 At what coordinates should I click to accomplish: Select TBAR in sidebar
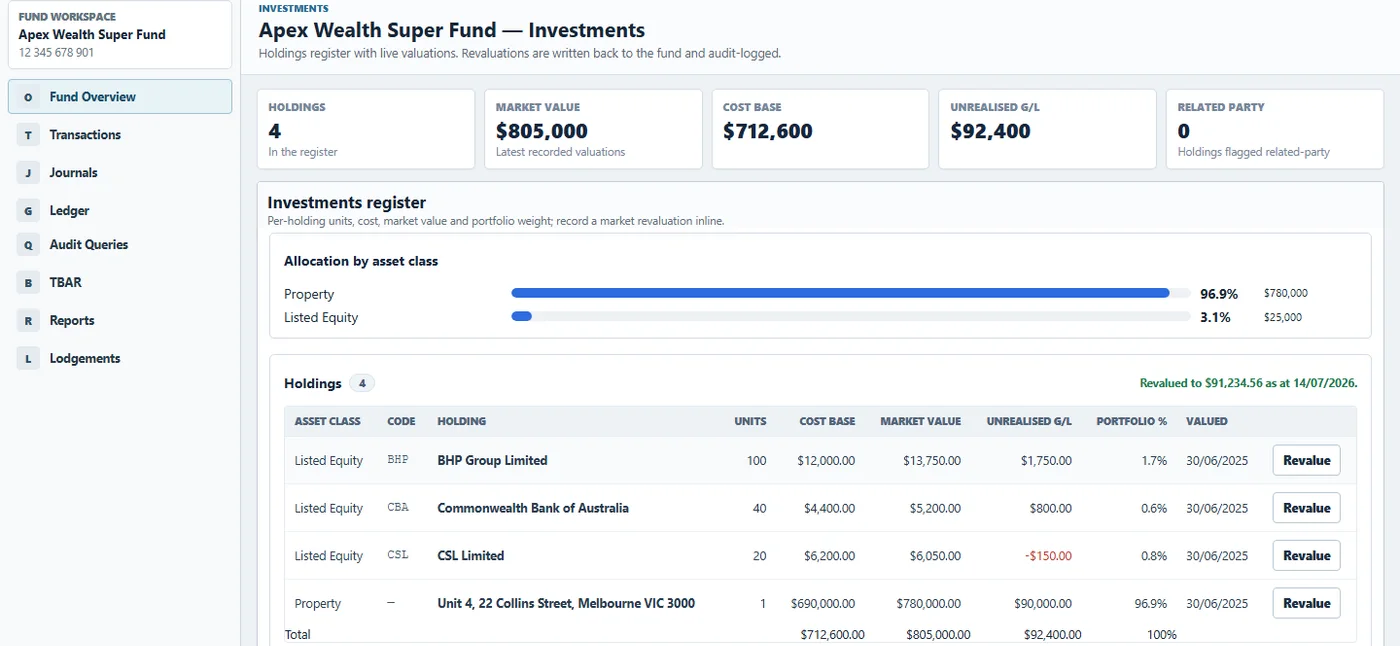[x=120, y=283]
